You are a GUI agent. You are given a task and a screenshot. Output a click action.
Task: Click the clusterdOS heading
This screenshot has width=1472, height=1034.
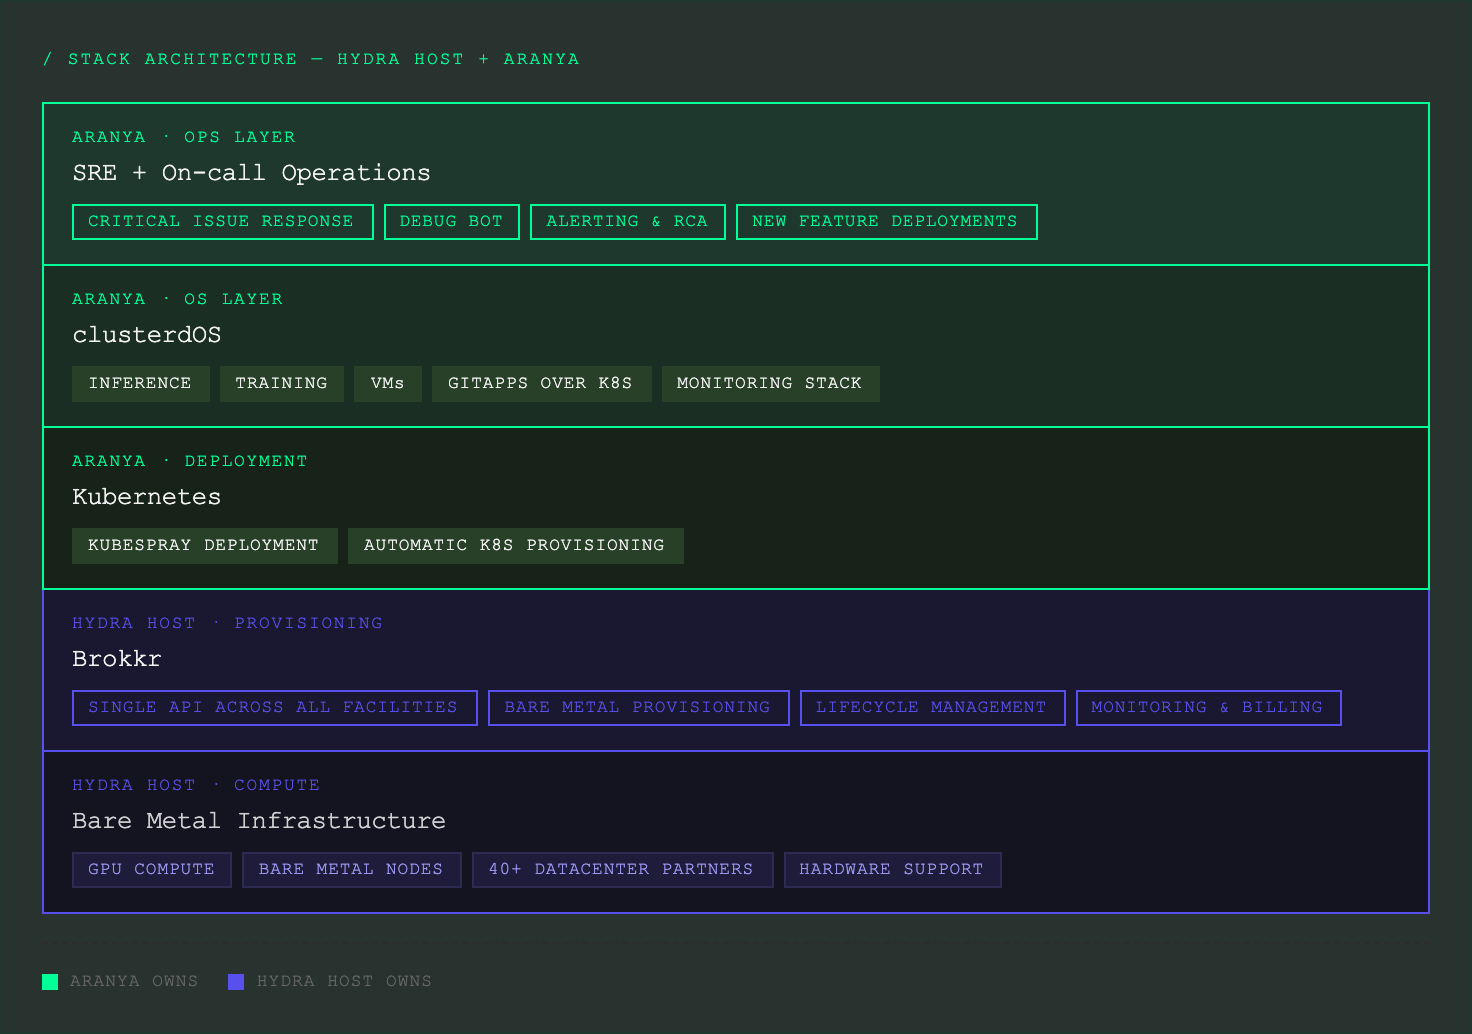tap(147, 335)
